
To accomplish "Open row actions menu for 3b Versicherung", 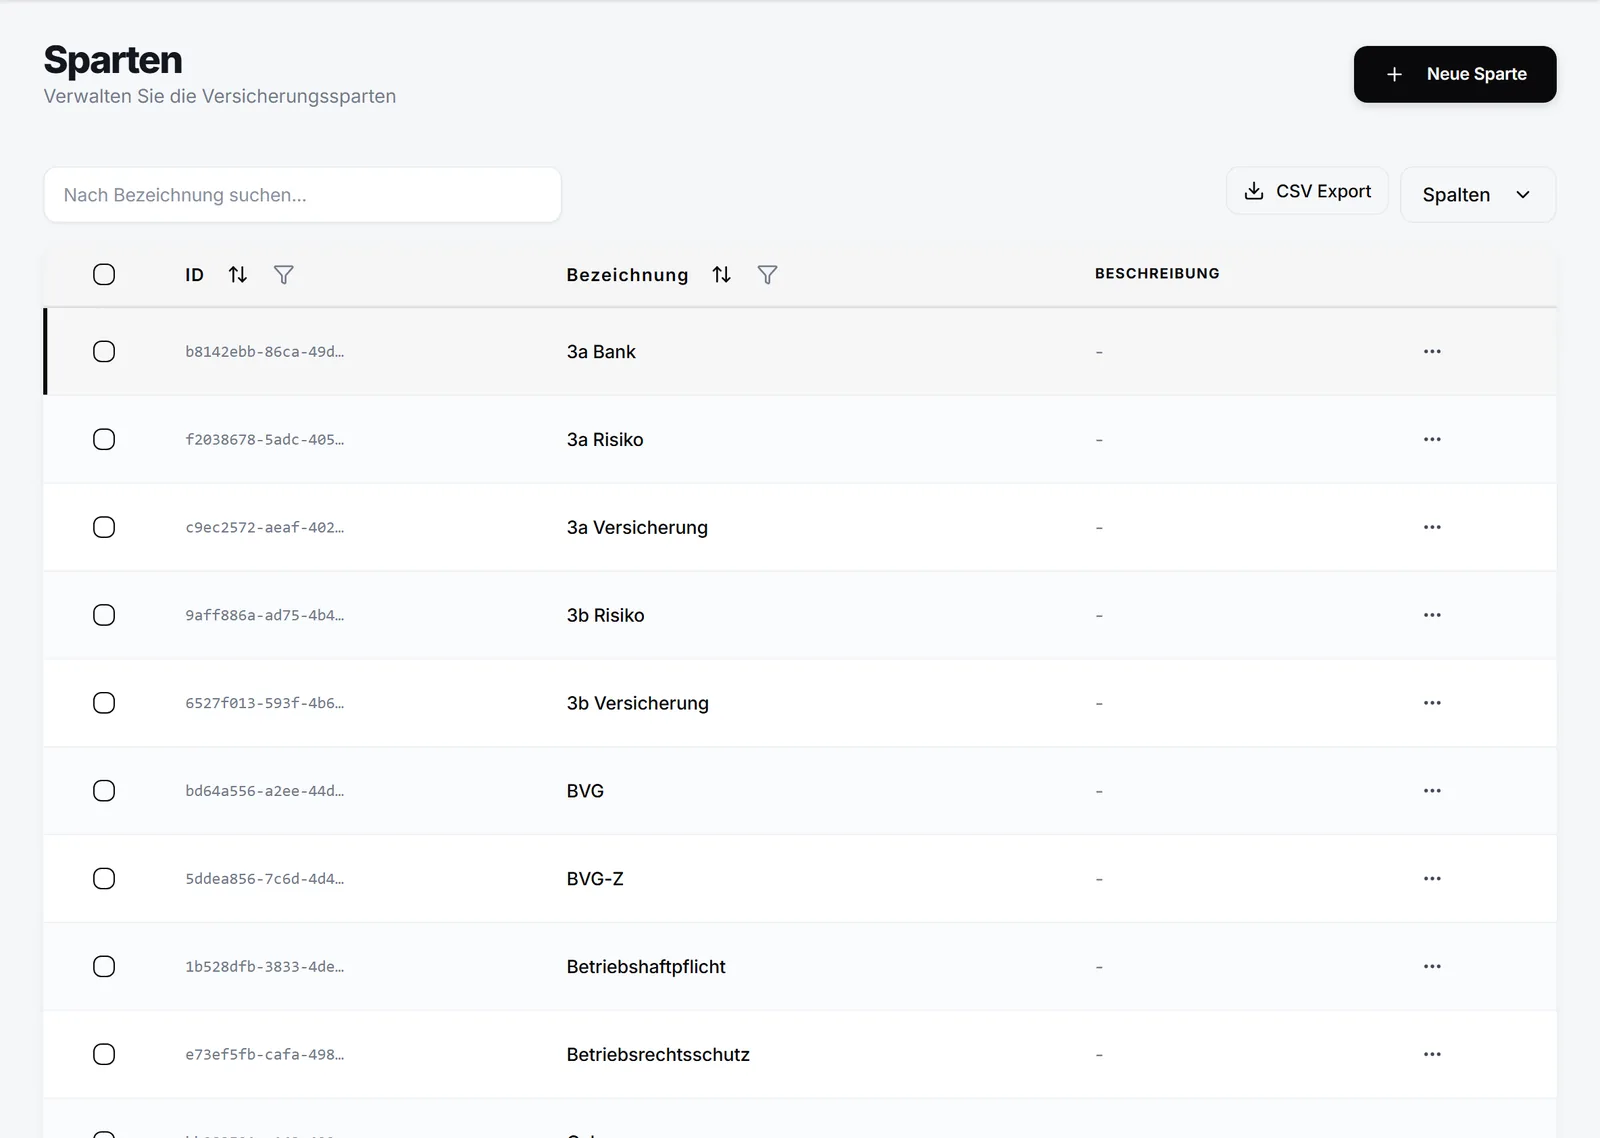I will pyautogui.click(x=1432, y=703).
